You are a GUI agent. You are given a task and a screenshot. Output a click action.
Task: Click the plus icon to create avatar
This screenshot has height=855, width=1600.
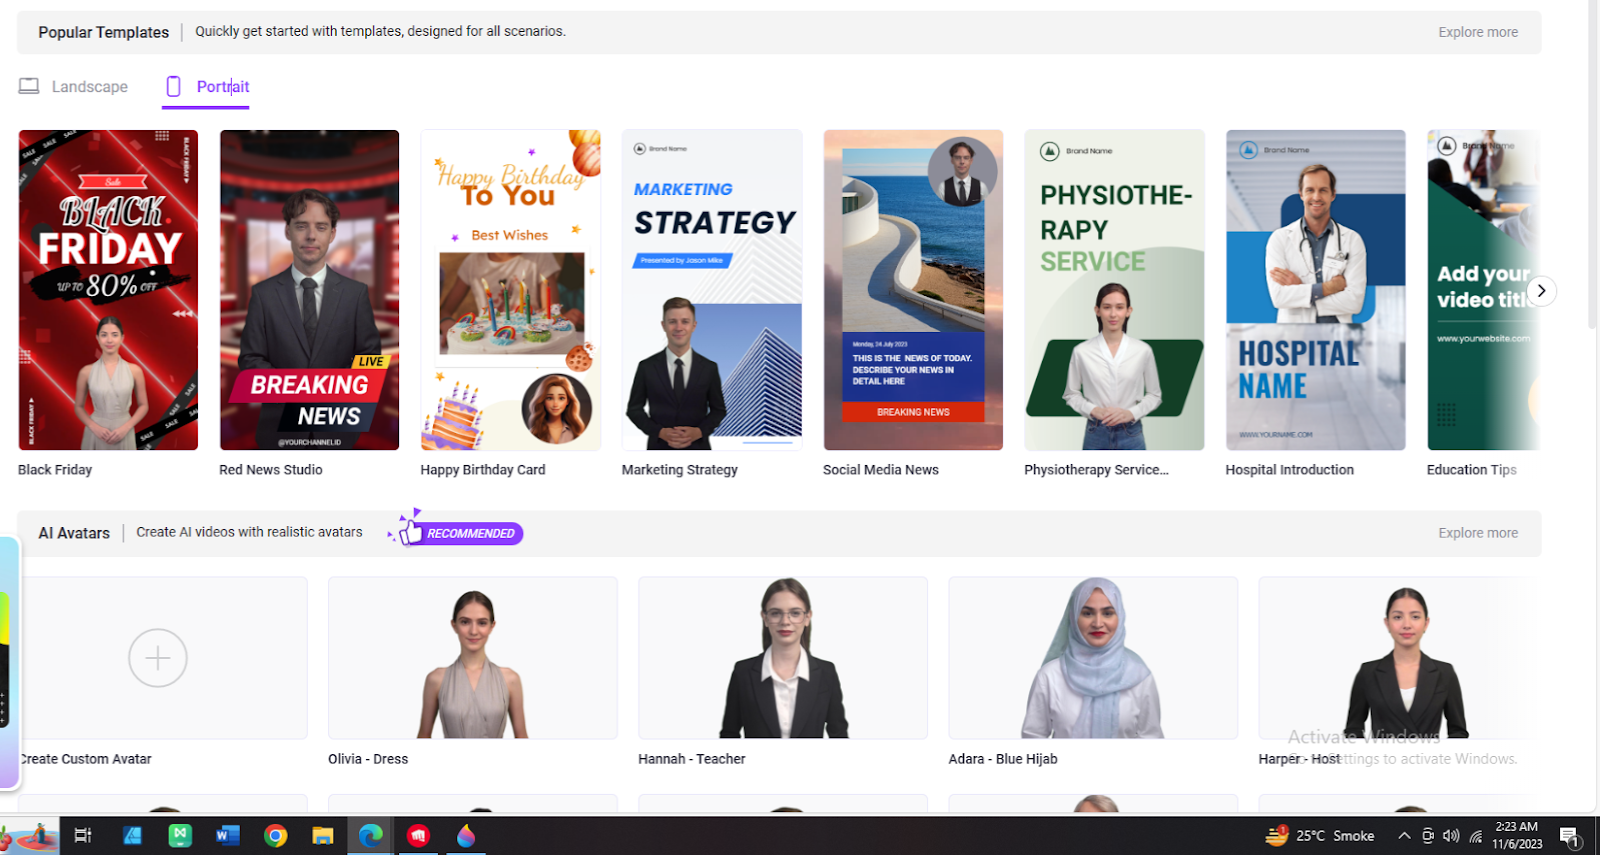coord(158,658)
